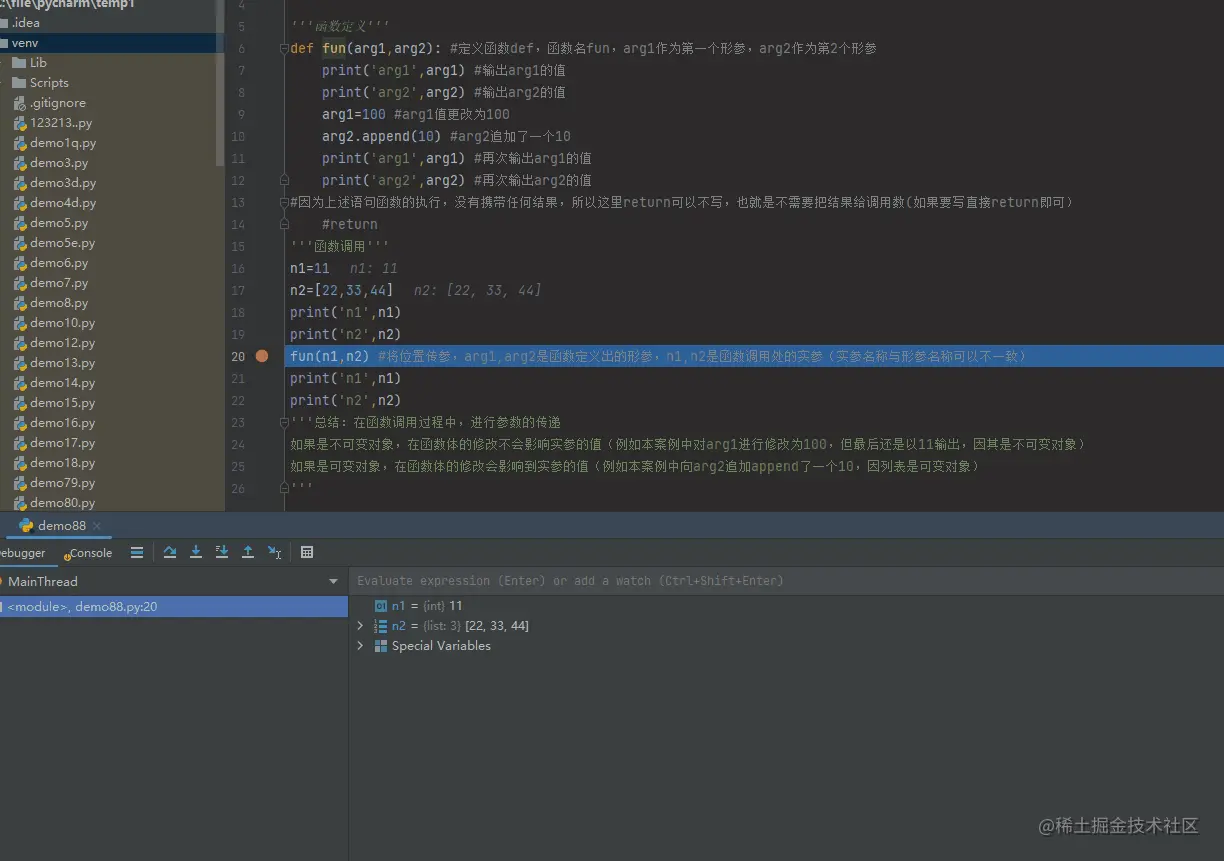Click the fold marker on line 26
The width and height of the screenshot is (1224, 861).
coord(285,488)
